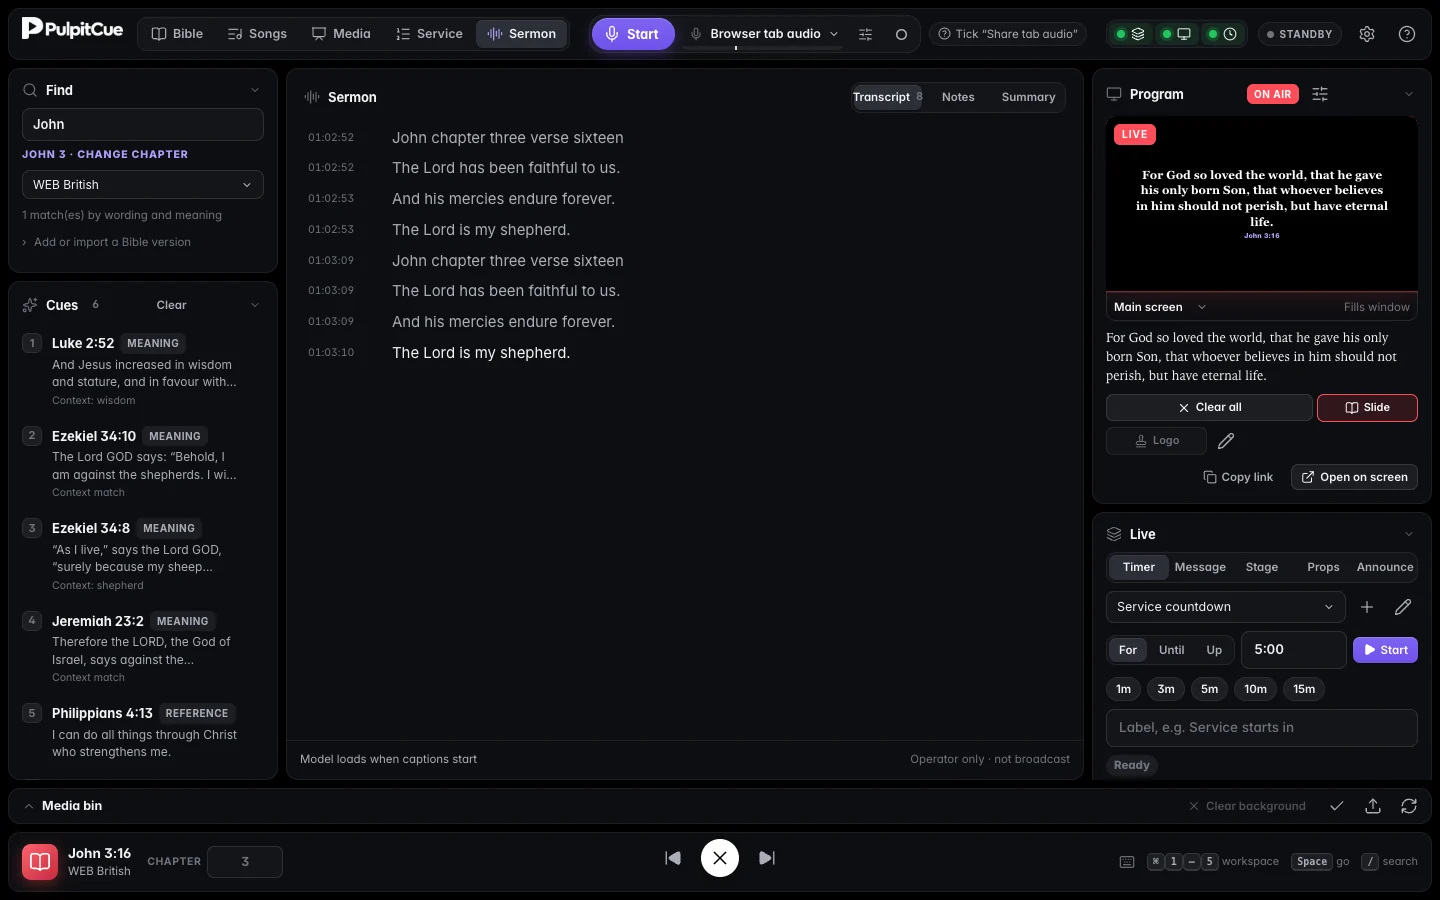Image resolution: width=1440 pixels, height=900 pixels.
Task: Open the Notes tab
Action: pyautogui.click(x=958, y=97)
